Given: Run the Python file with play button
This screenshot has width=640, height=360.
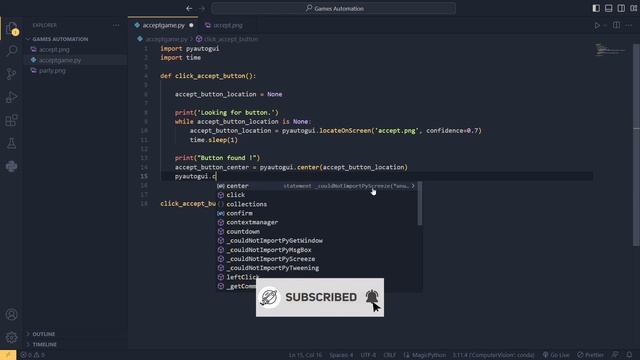Looking at the screenshot, I should pos(597,25).
